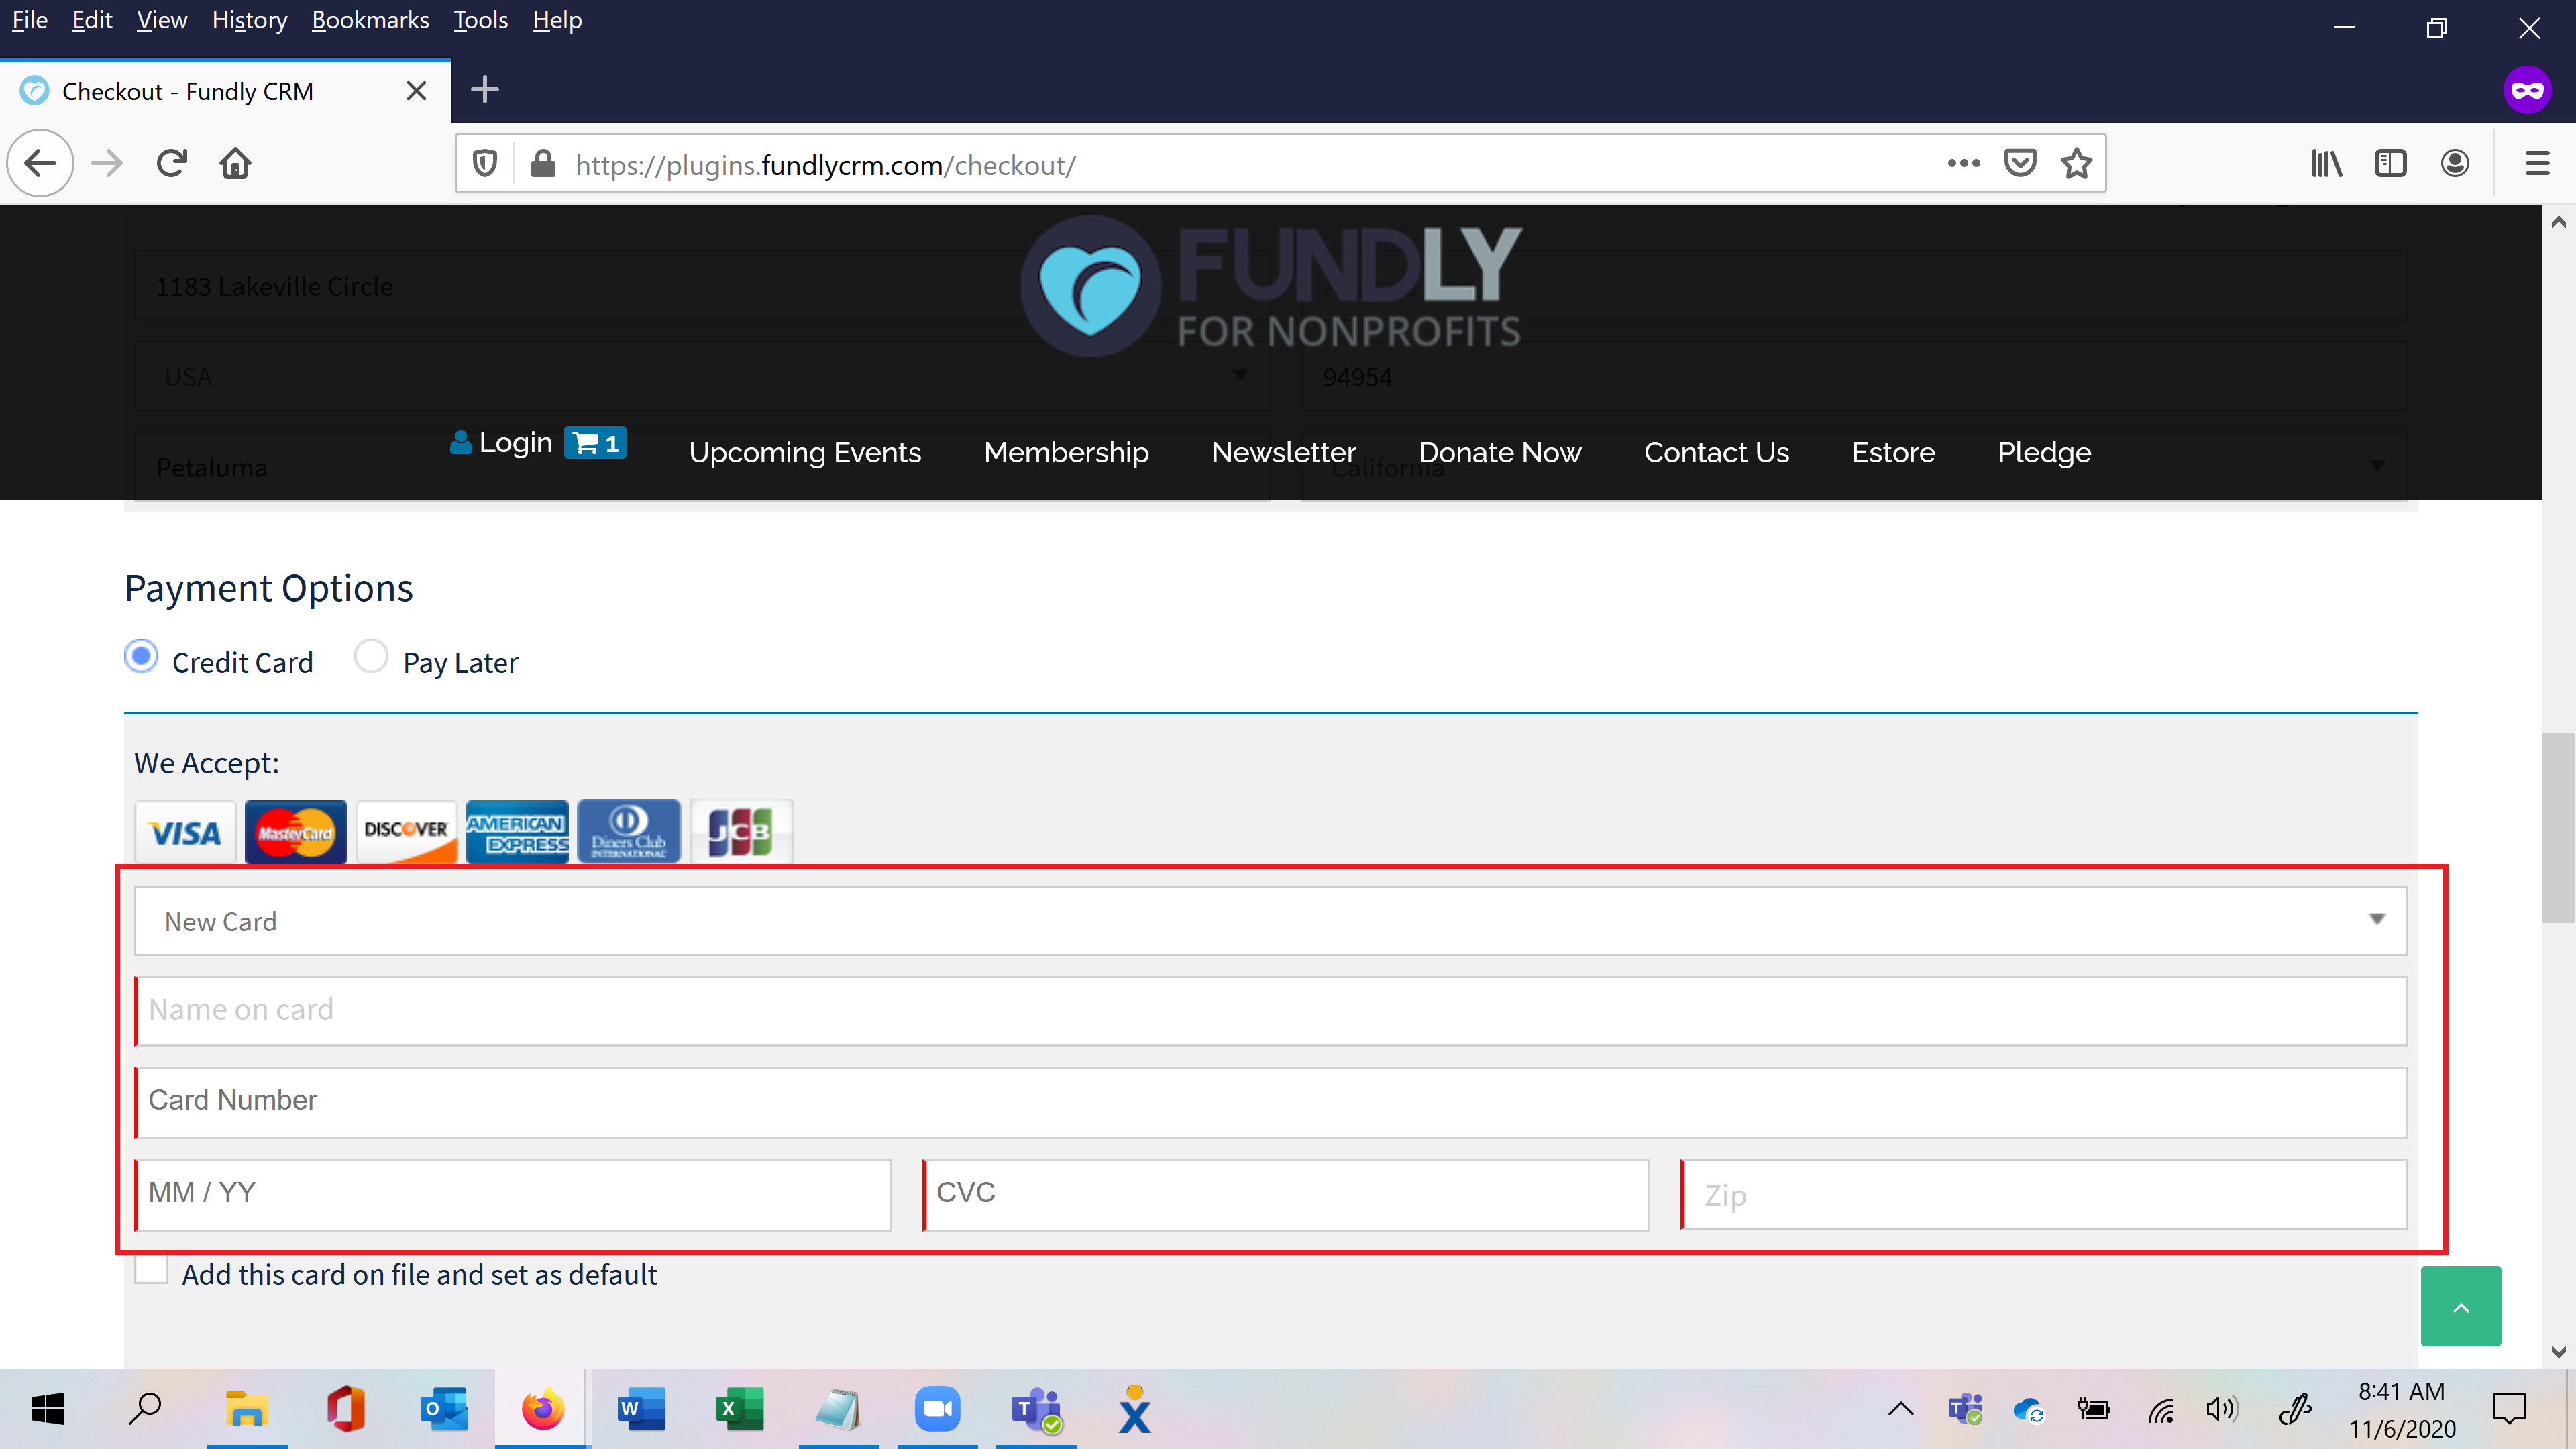Click Donate Now in navigation
This screenshot has height=1449, width=2576.
[x=1500, y=452]
